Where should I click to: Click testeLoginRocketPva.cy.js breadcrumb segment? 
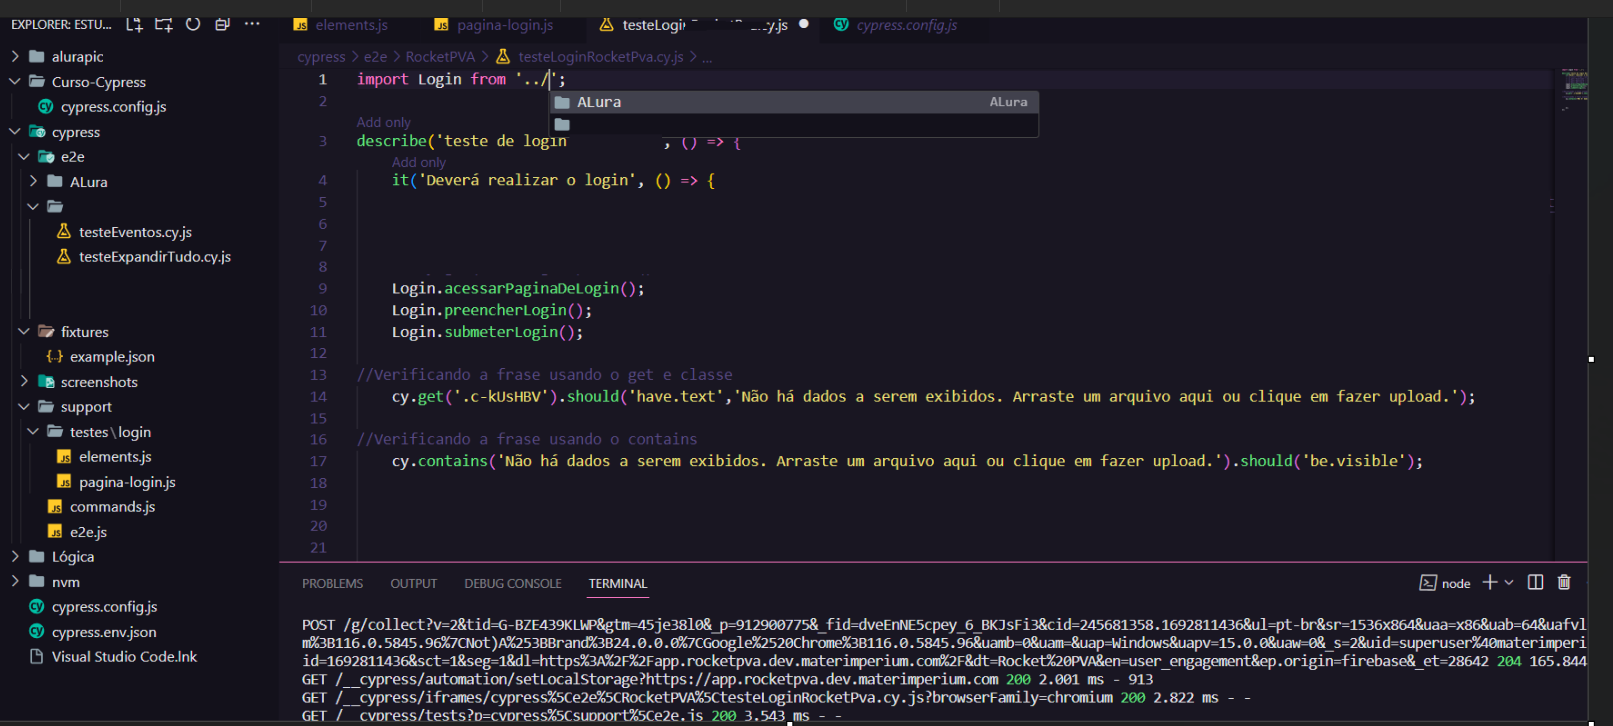tap(601, 57)
